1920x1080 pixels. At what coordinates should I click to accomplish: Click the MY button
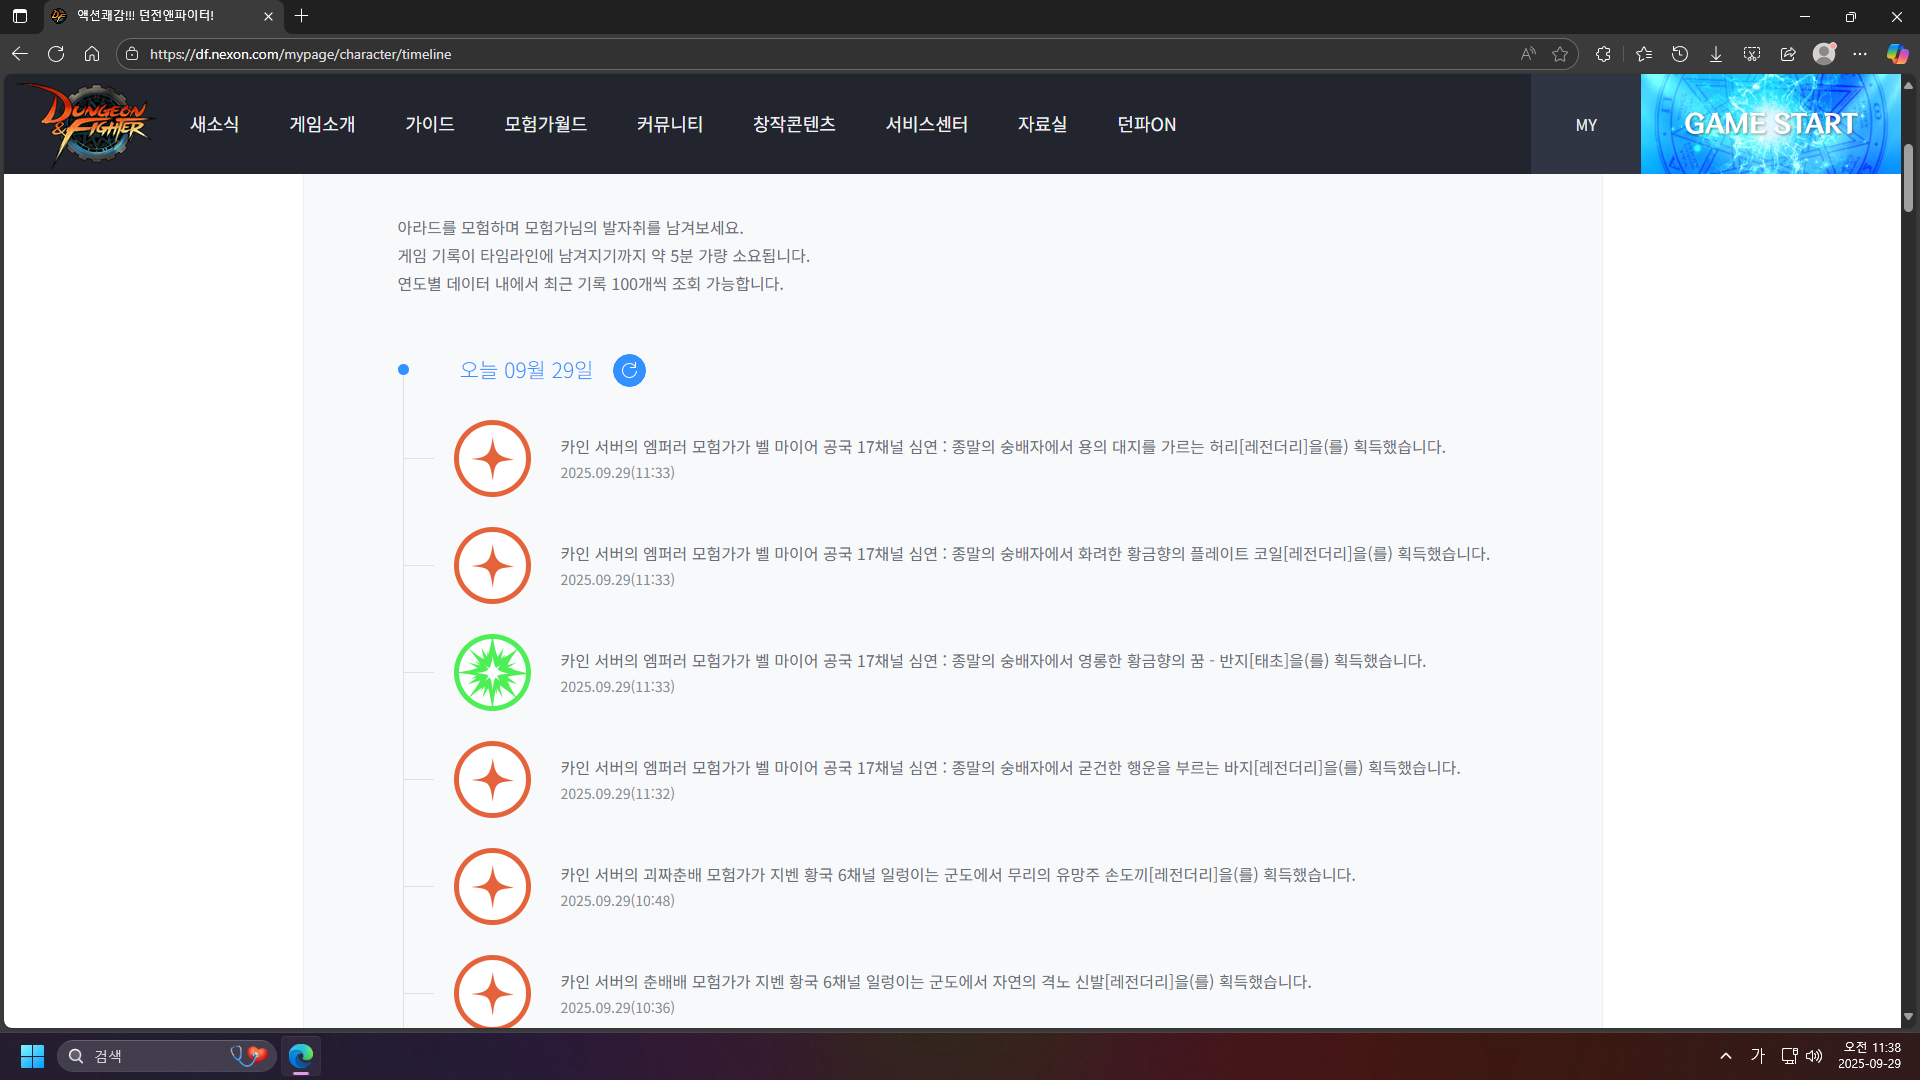[1586, 125]
